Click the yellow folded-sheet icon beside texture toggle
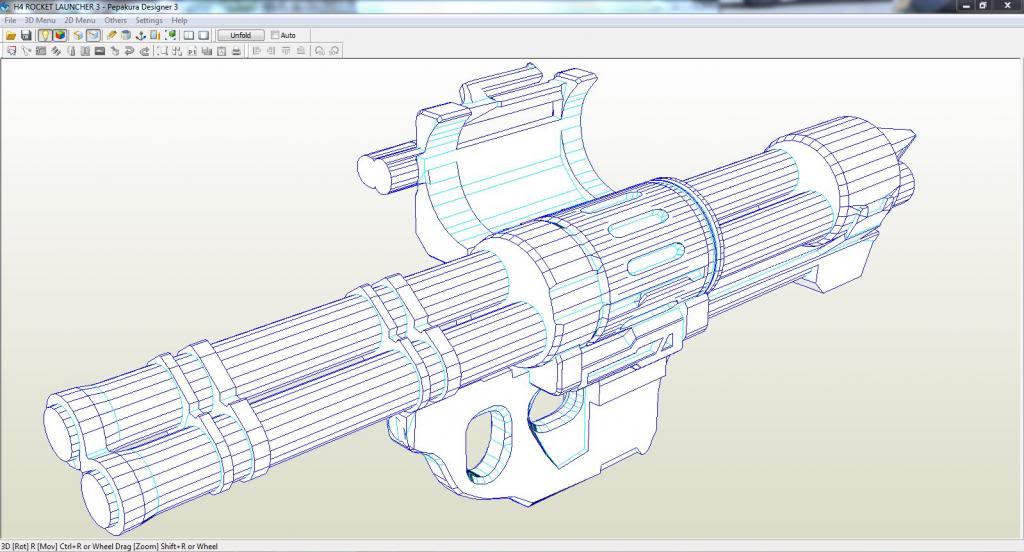The width and height of the screenshot is (1024, 552). pos(78,35)
